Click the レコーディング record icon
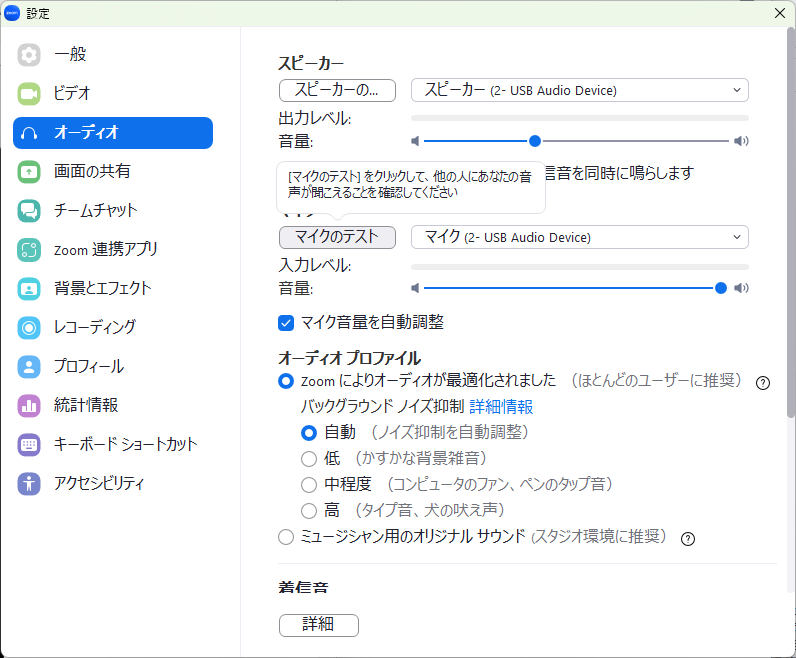This screenshot has width=796, height=658. (x=29, y=327)
